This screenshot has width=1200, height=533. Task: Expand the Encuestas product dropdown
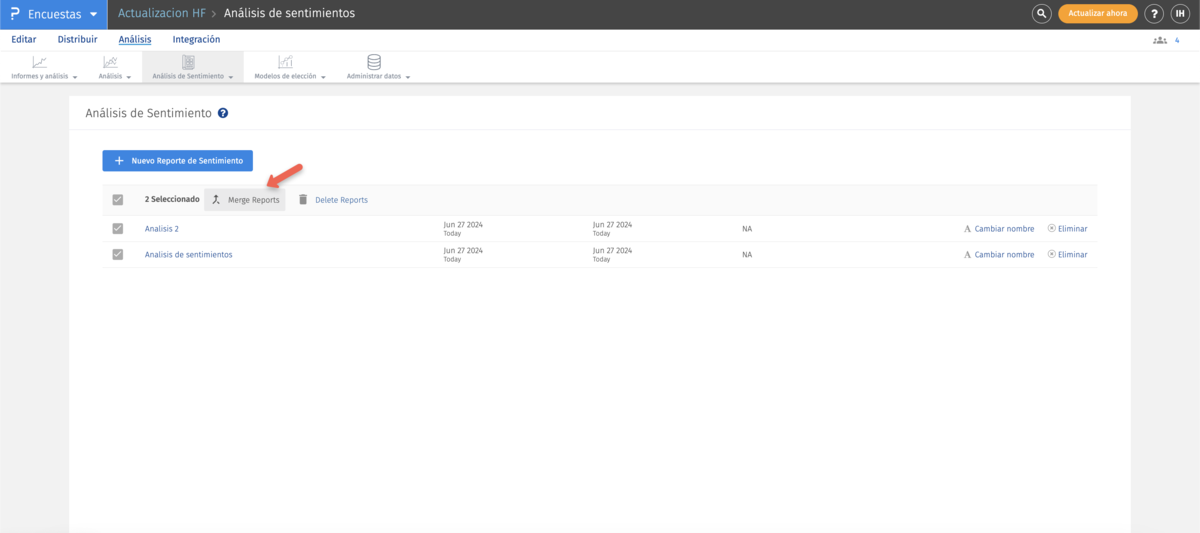tap(93, 14)
